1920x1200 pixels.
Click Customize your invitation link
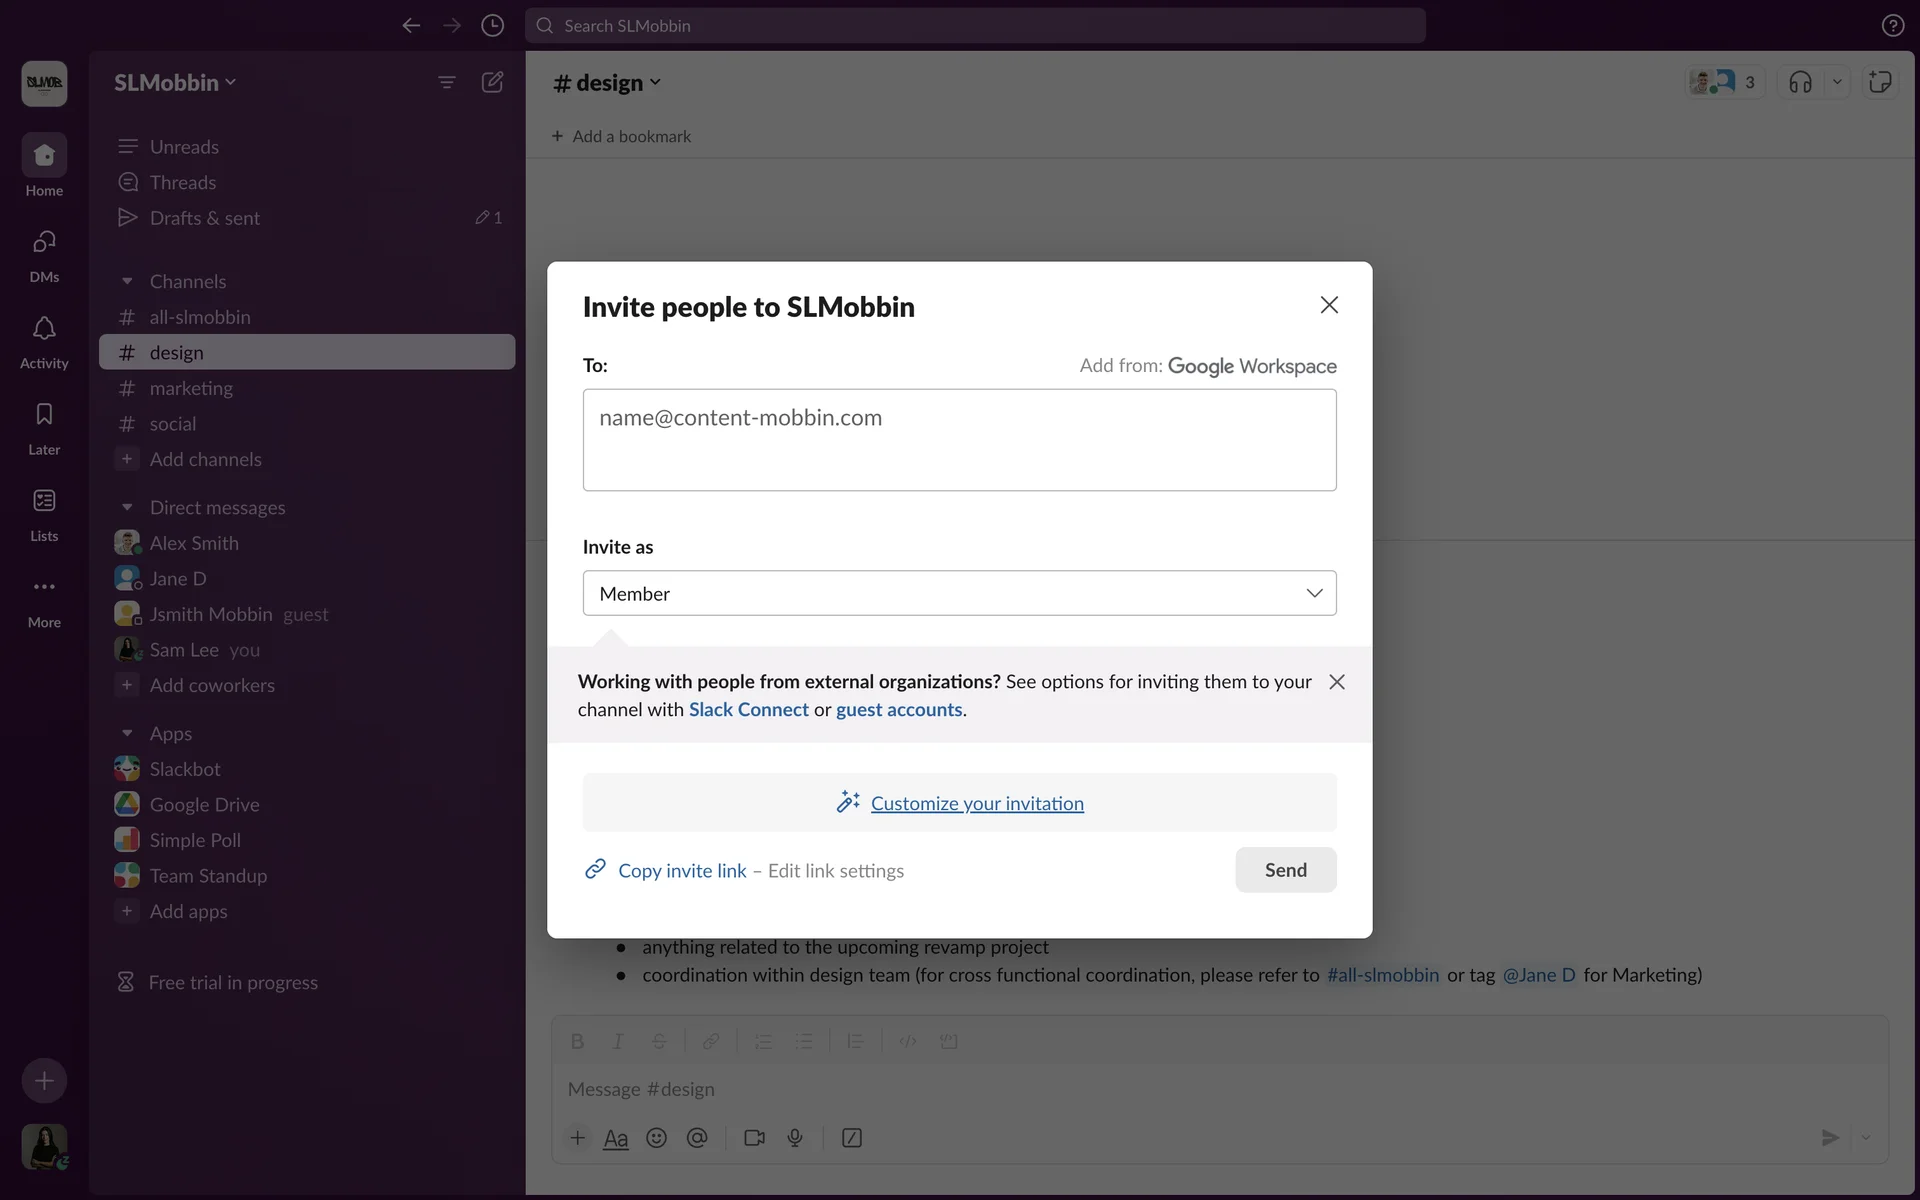[x=976, y=803]
